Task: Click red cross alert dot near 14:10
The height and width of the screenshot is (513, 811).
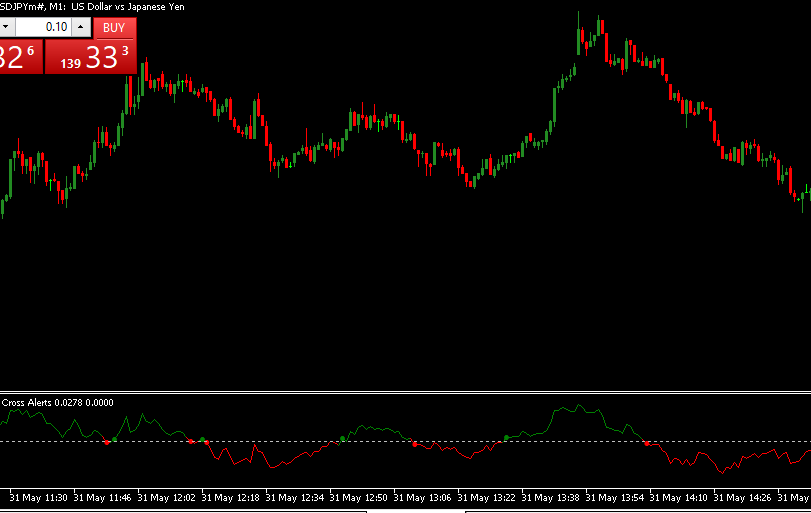Action: point(647,443)
